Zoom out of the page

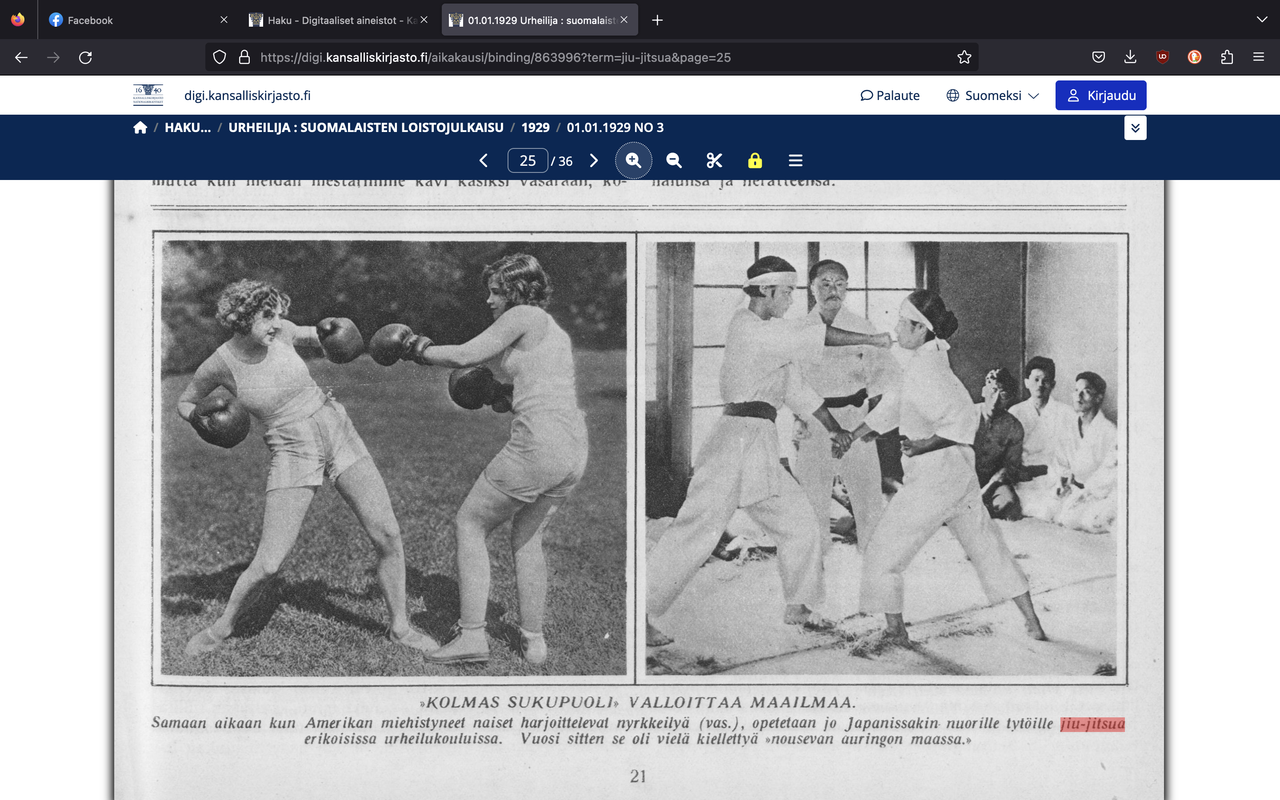[674, 160]
